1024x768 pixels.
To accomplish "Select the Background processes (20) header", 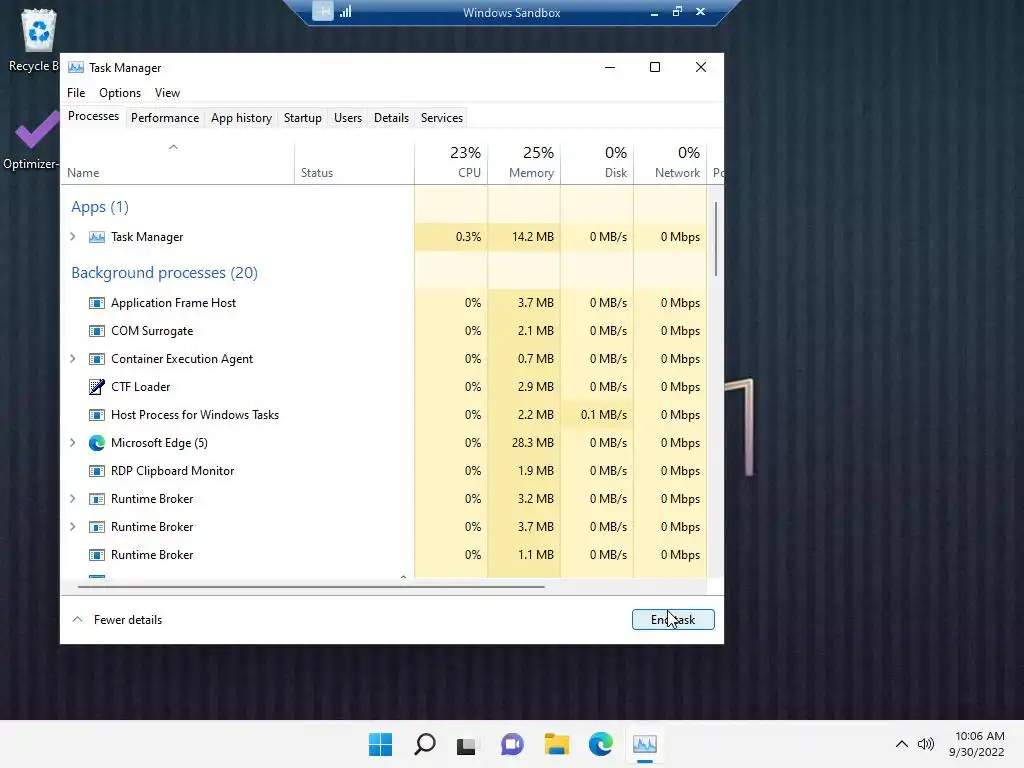I will (x=165, y=272).
